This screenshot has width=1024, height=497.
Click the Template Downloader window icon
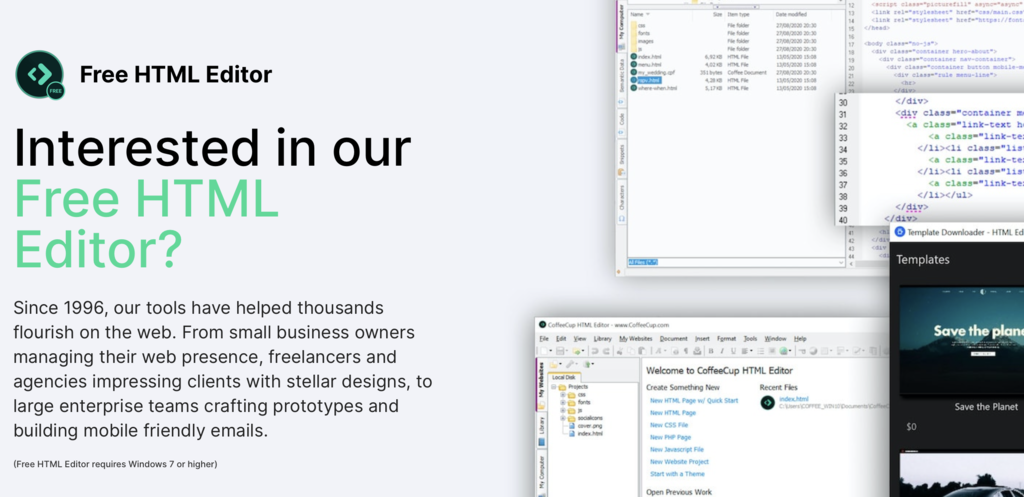pyautogui.click(x=899, y=232)
